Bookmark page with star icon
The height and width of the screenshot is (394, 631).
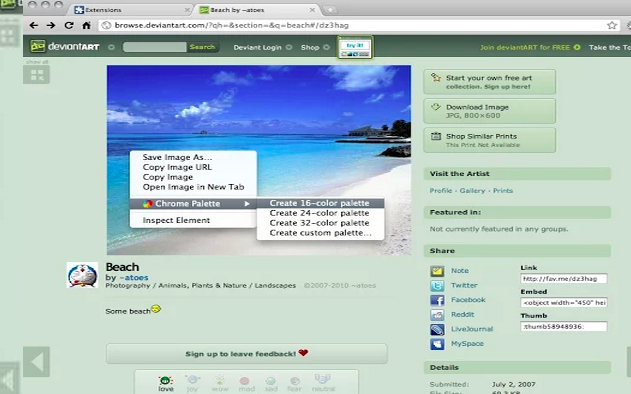(x=612, y=25)
